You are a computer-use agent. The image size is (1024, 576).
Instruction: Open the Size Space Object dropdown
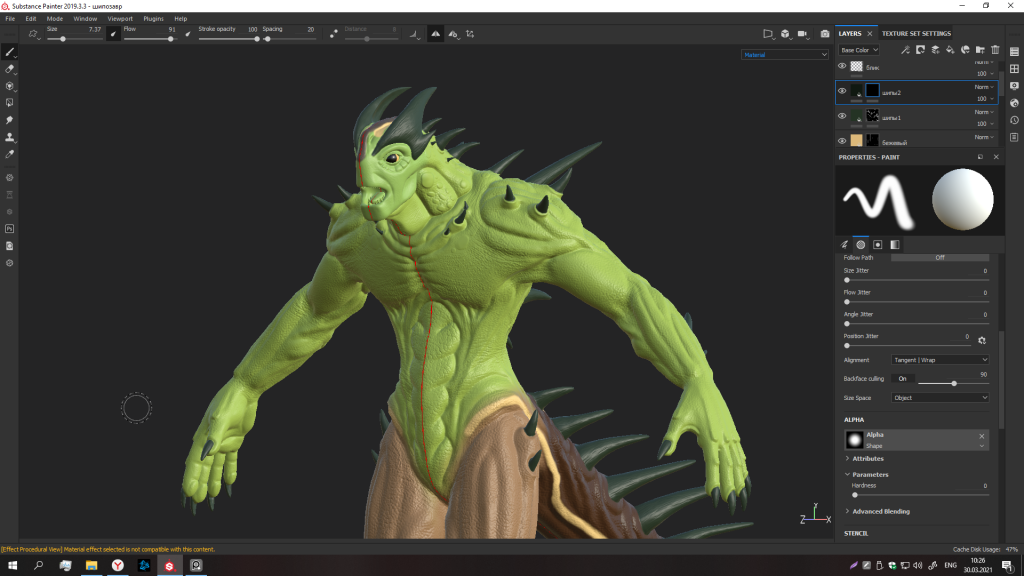[x=940, y=398]
